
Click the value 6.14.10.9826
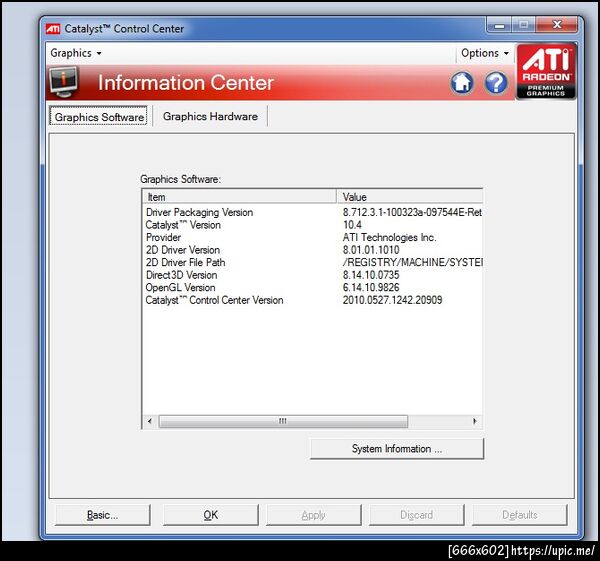[x=371, y=288]
